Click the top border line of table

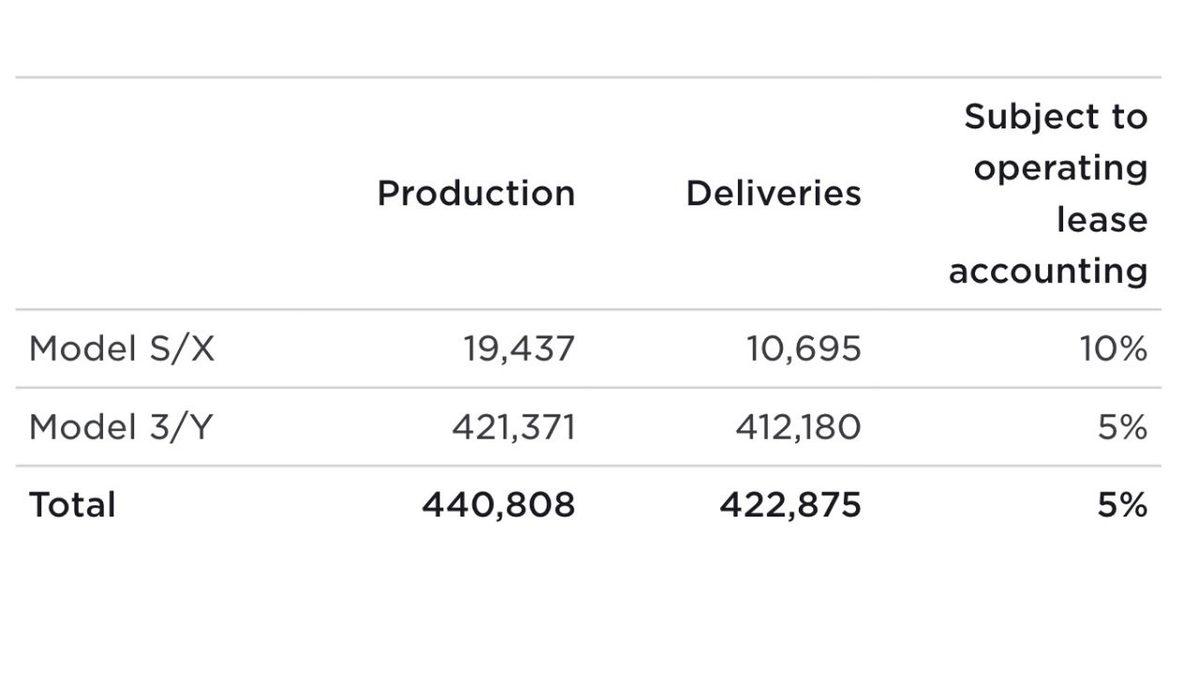[x=588, y=77]
